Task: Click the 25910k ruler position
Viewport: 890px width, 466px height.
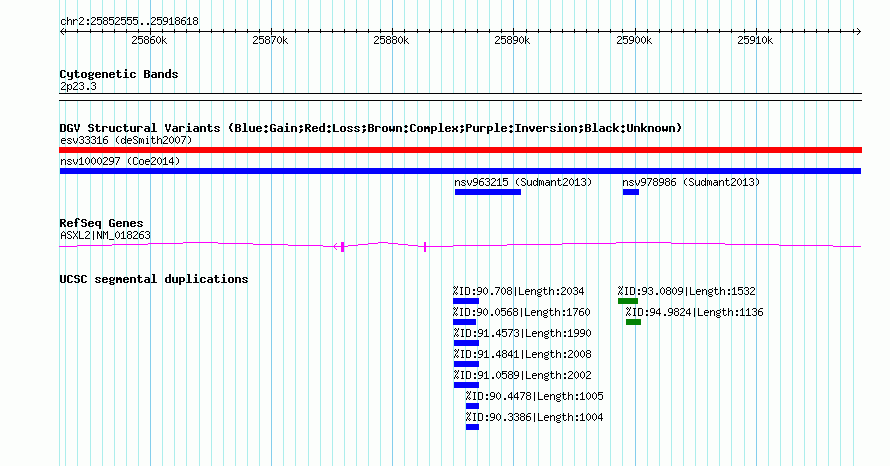Action: 755,40
